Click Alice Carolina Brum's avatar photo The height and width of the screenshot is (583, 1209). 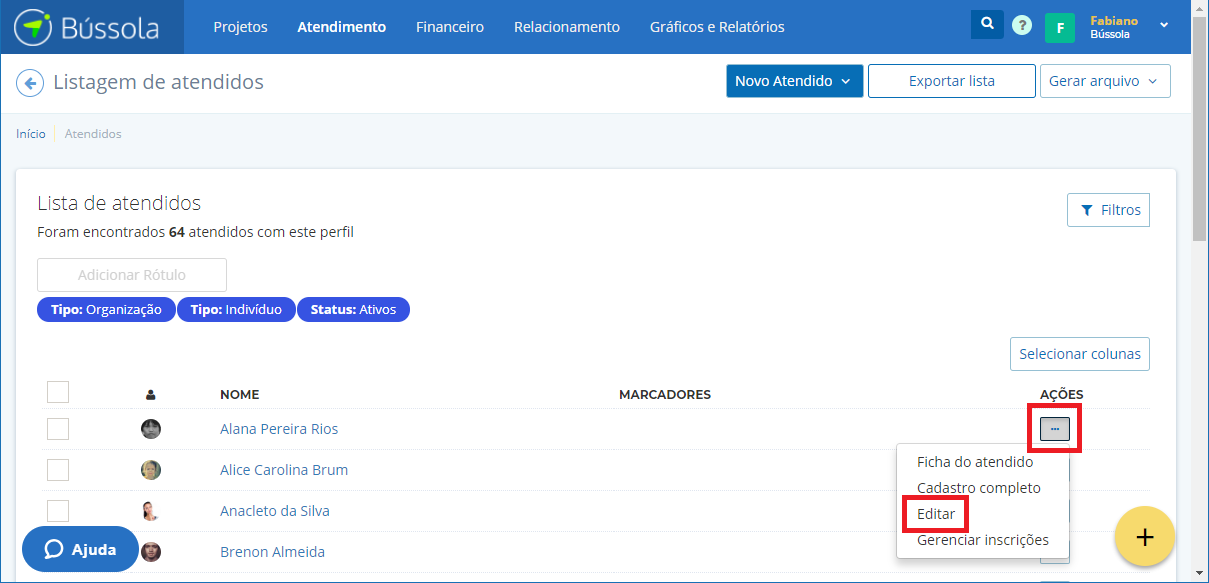[151, 470]
